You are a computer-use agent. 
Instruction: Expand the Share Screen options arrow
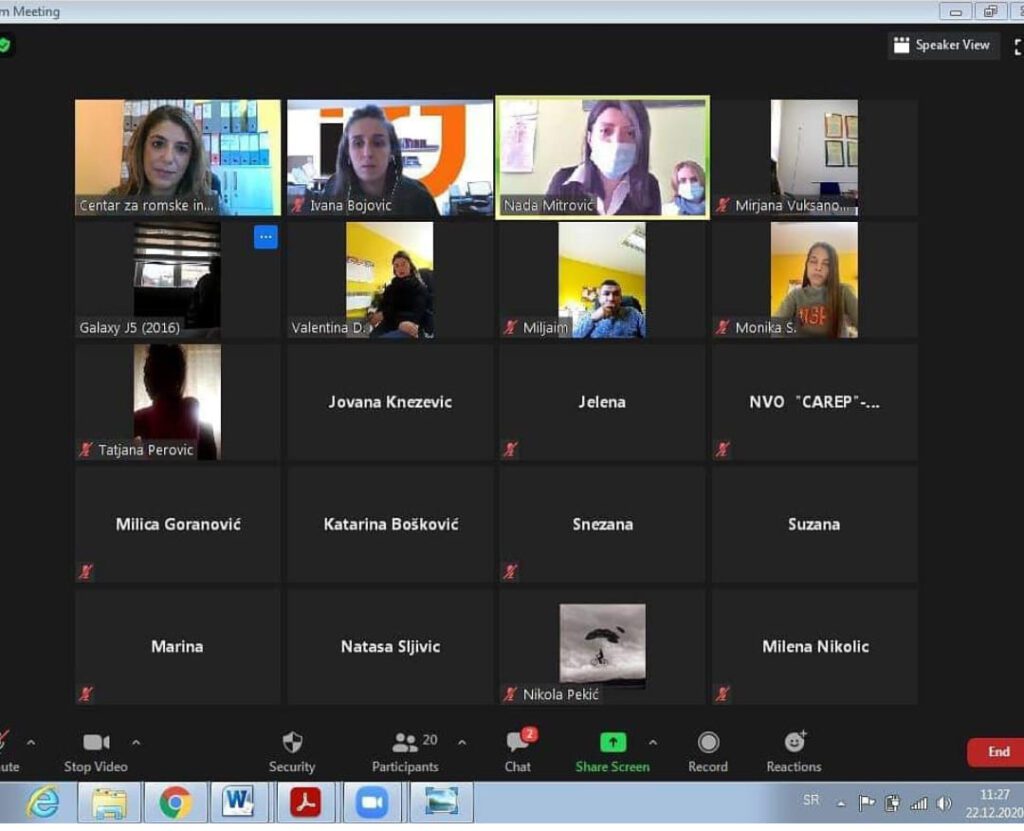pos(653,742)
